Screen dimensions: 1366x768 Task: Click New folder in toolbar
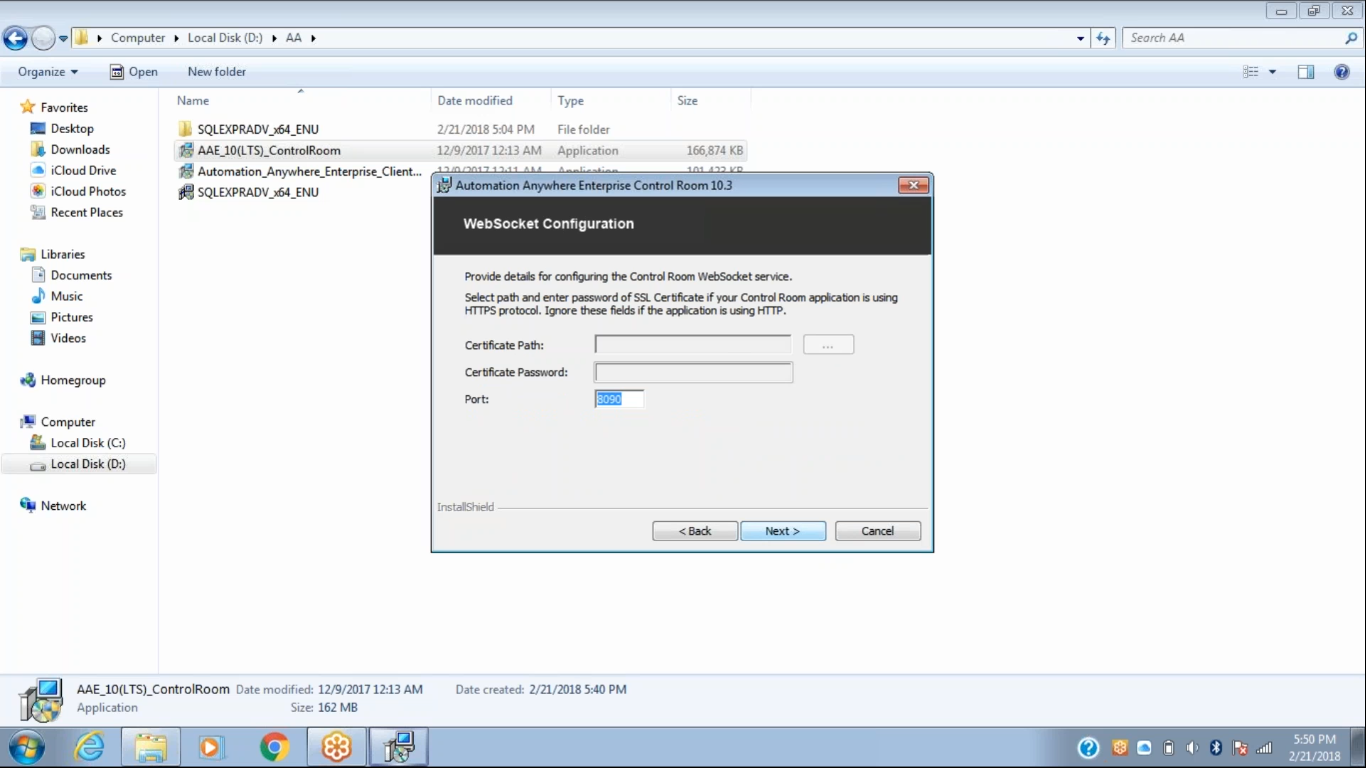[x=216, y=72]
